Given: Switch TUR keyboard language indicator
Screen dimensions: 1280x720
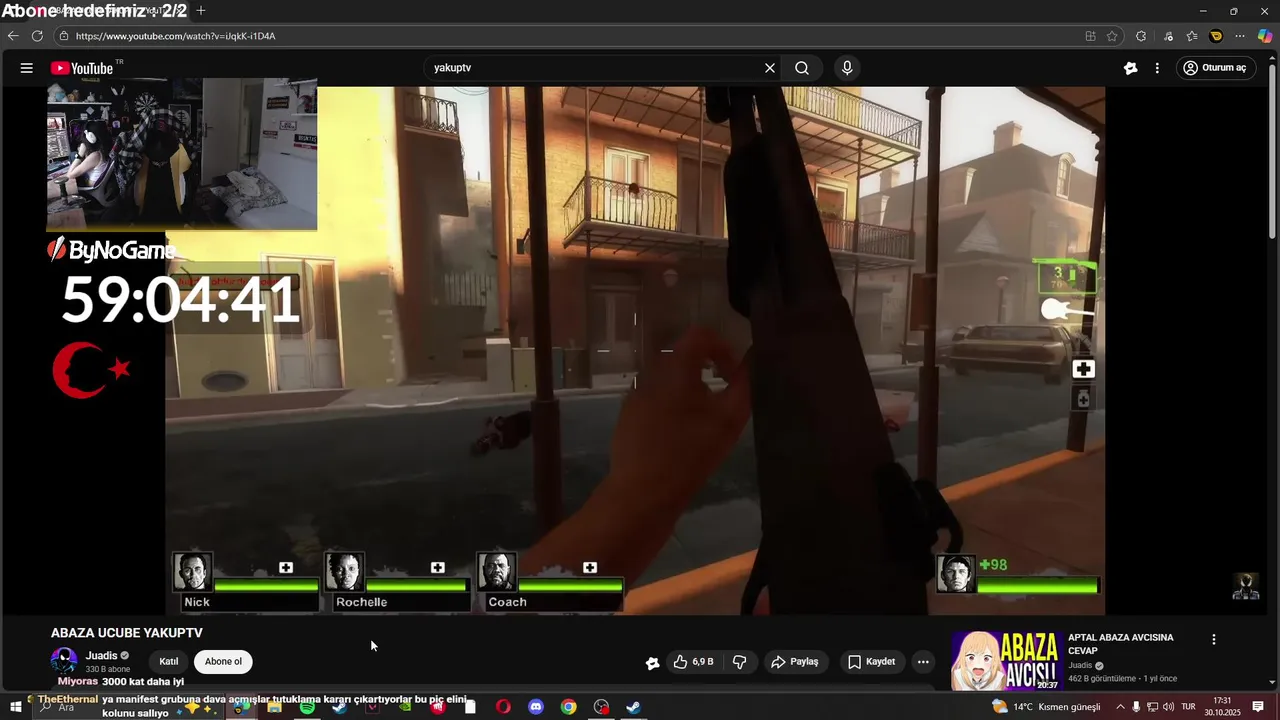Looking at the screenshot, I should 1188,707.
